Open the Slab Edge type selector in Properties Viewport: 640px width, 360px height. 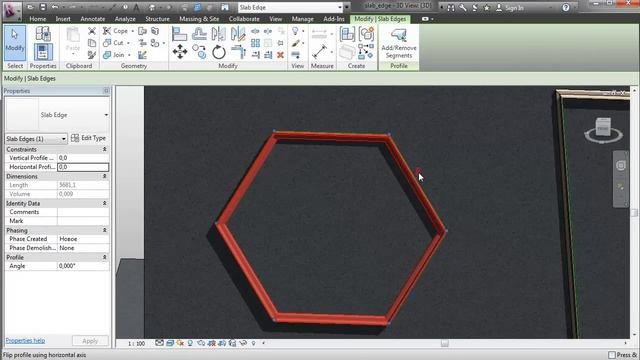click(57, 115)
